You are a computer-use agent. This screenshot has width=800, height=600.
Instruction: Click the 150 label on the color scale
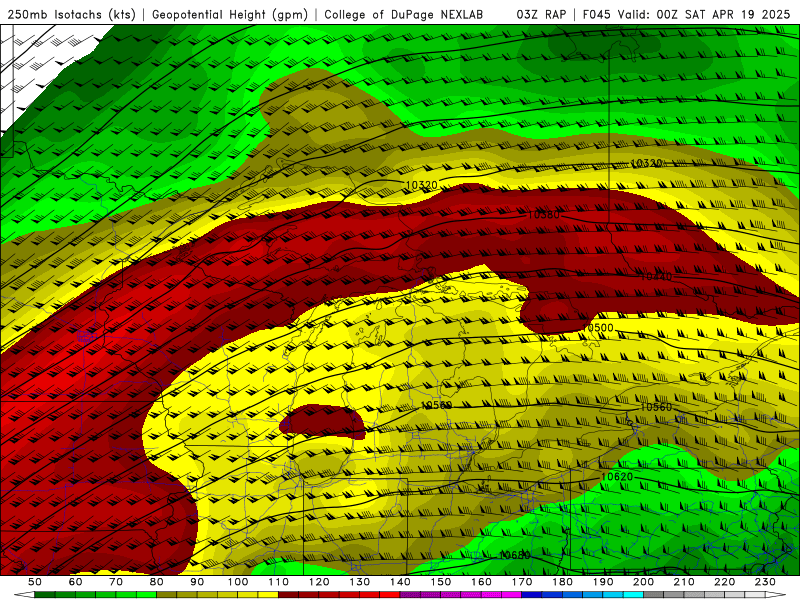(x=440, y=582)
